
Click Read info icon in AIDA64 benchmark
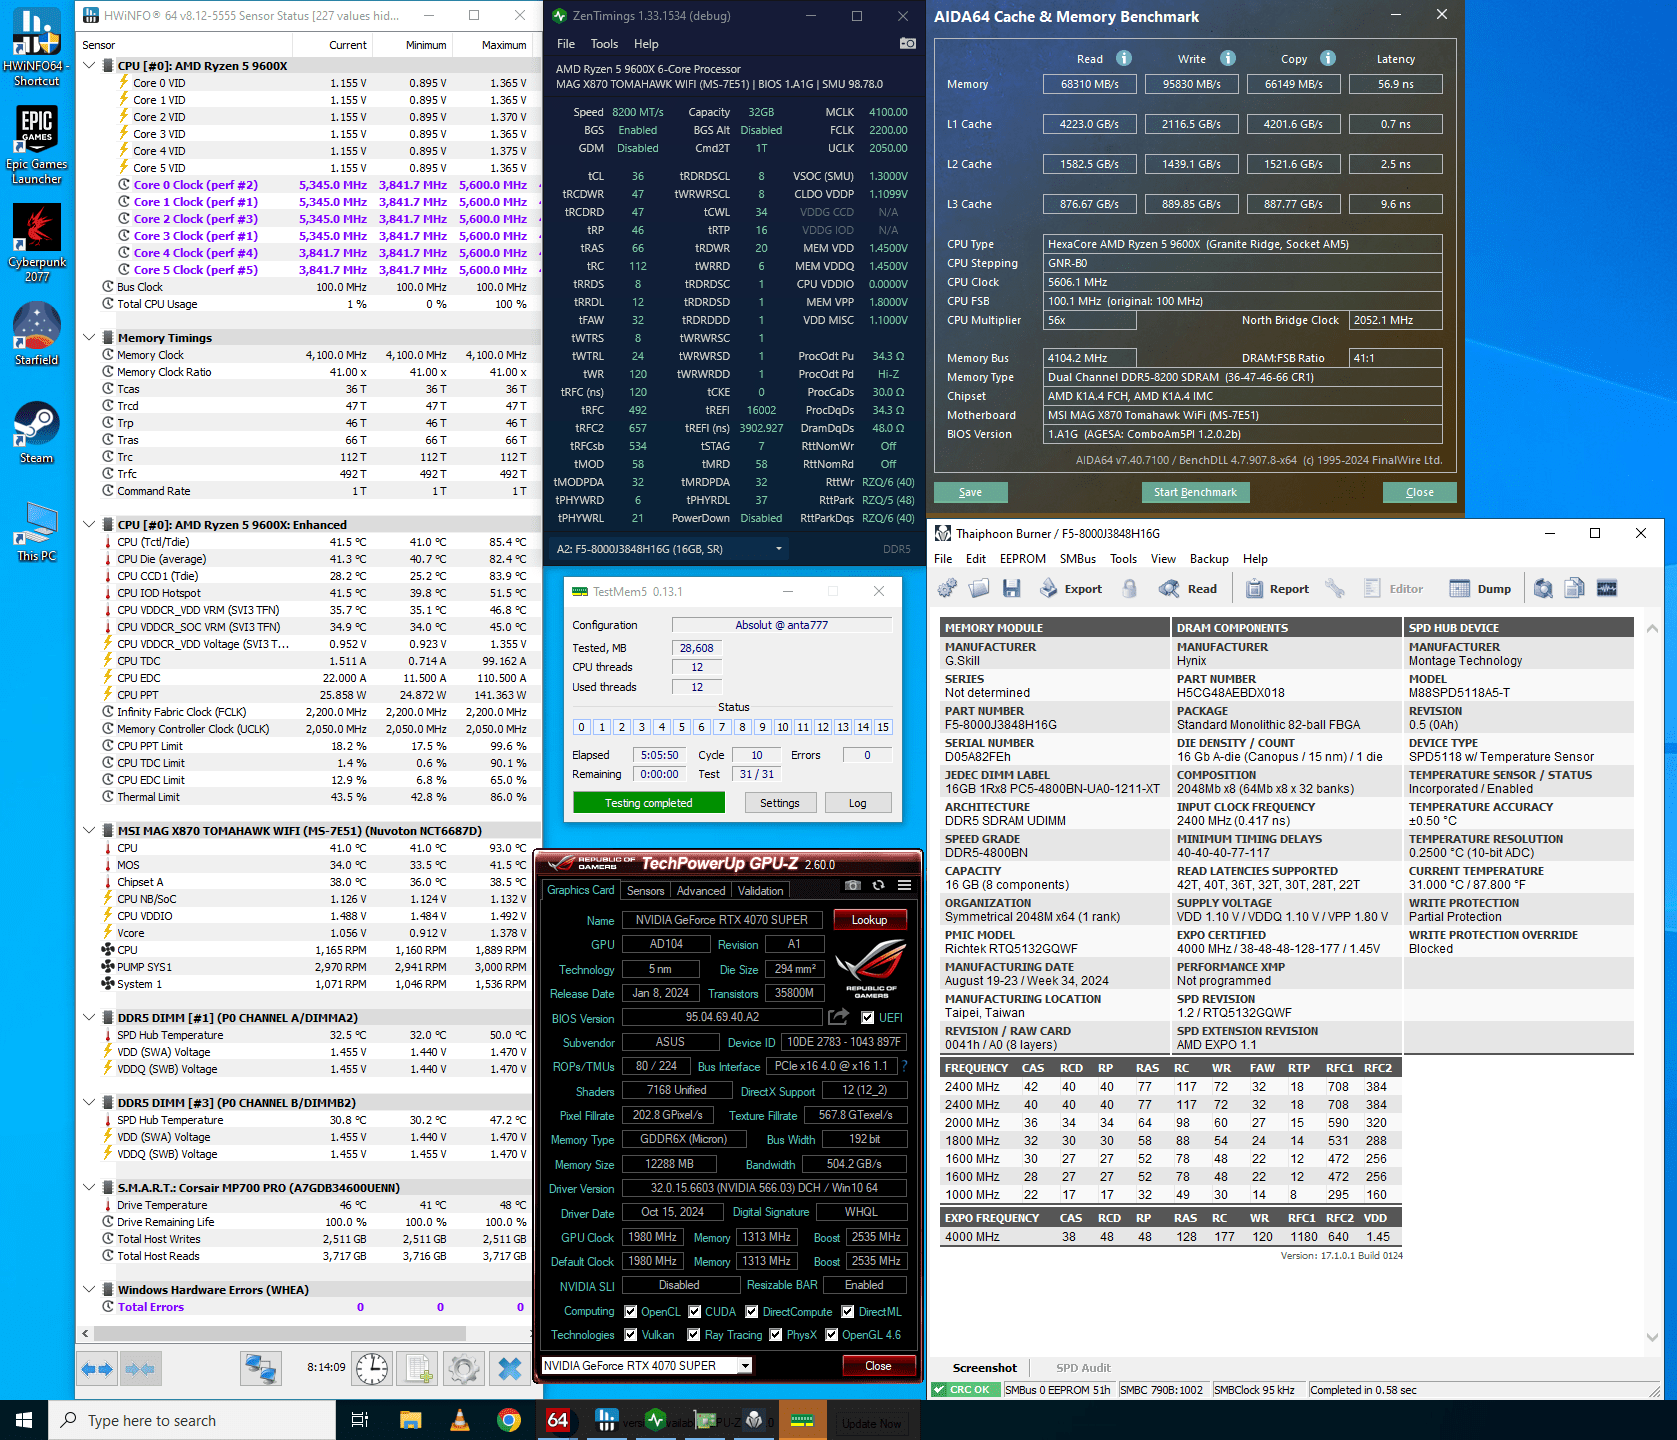point(1124,58)
